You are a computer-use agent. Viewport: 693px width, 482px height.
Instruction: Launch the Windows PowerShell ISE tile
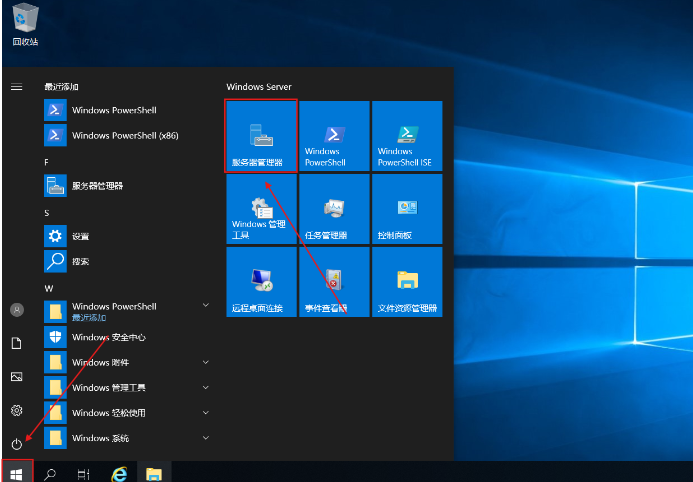pyautogui.click(x=406, y=136)
